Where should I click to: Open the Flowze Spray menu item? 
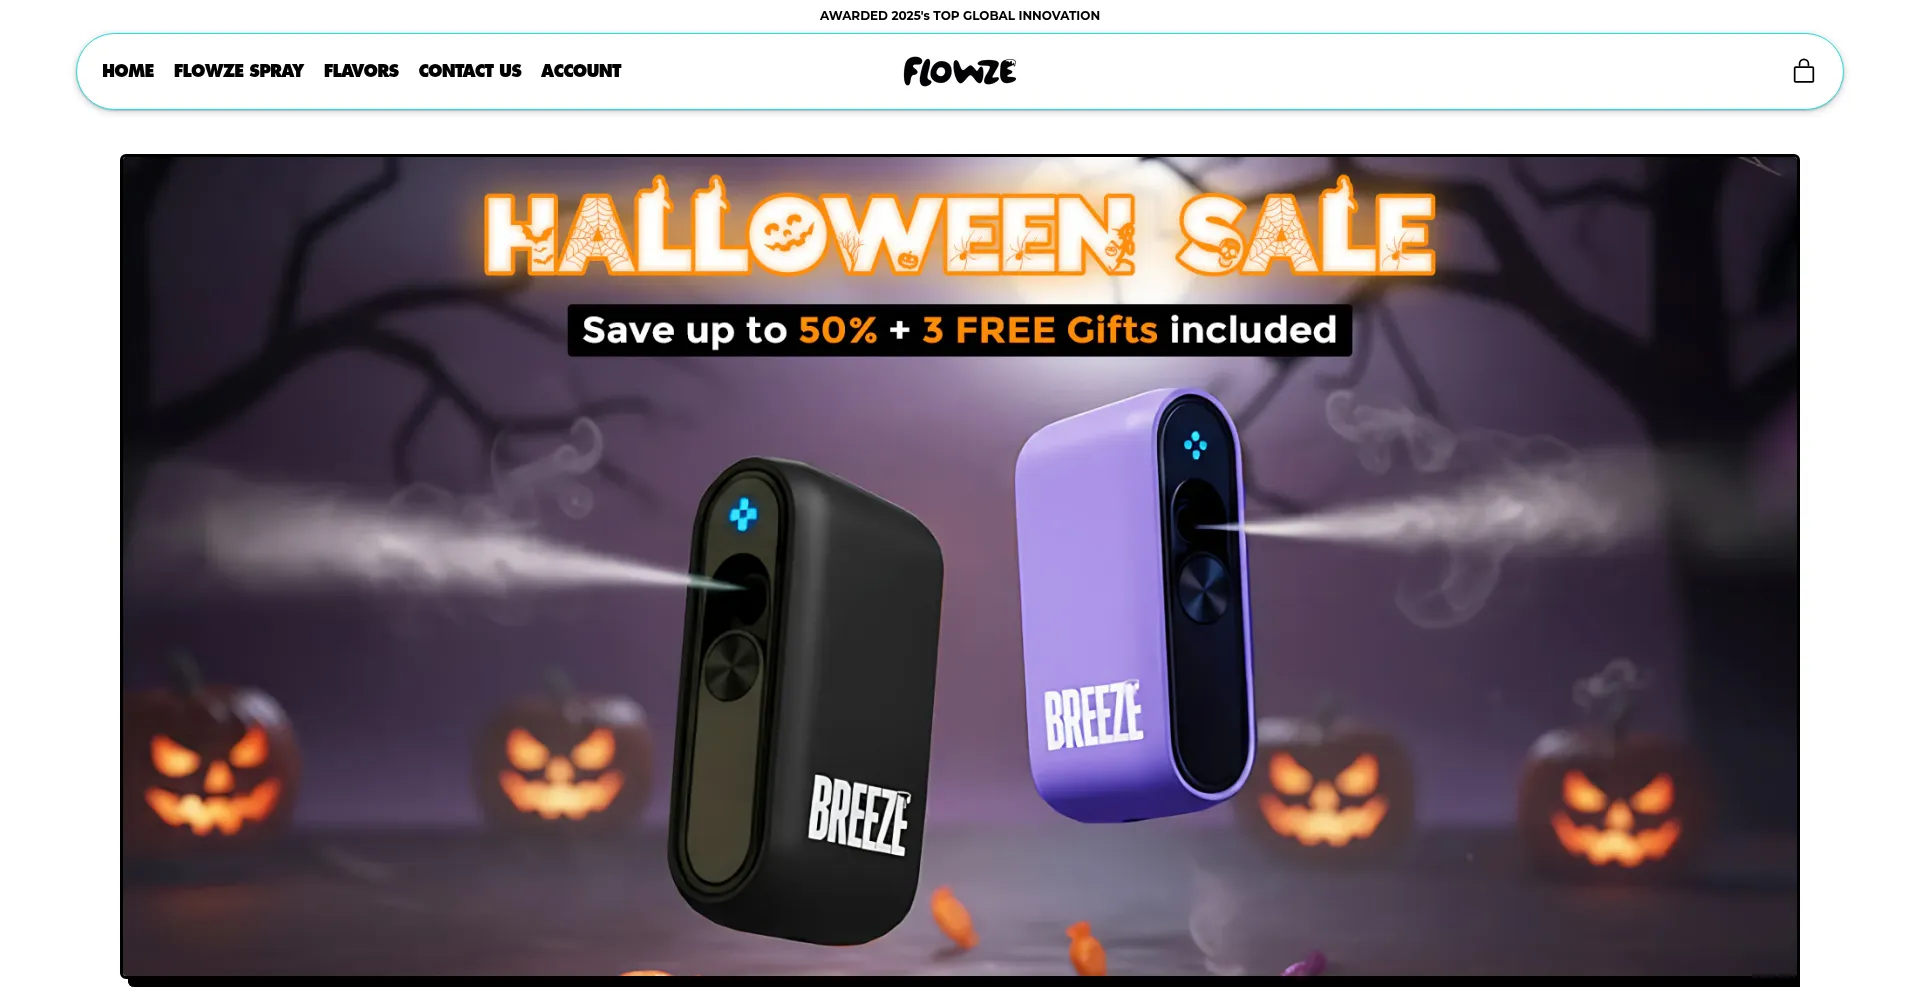239,71
